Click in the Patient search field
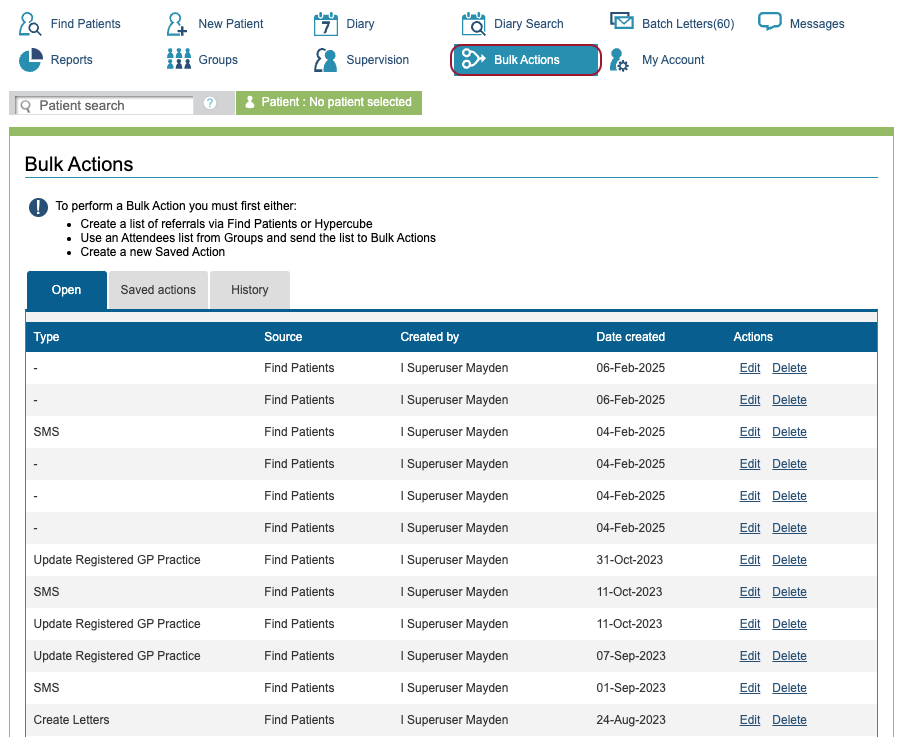This screenshot has width=900, height=737. tap(112, 105)
